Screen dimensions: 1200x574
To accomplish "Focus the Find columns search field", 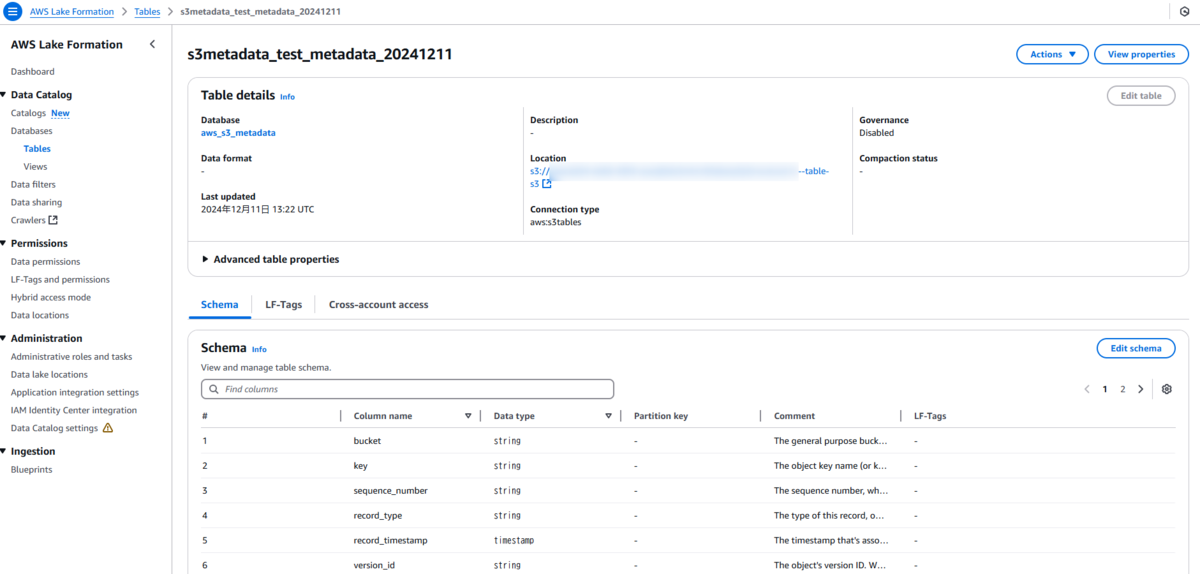I will click(407, 389).
